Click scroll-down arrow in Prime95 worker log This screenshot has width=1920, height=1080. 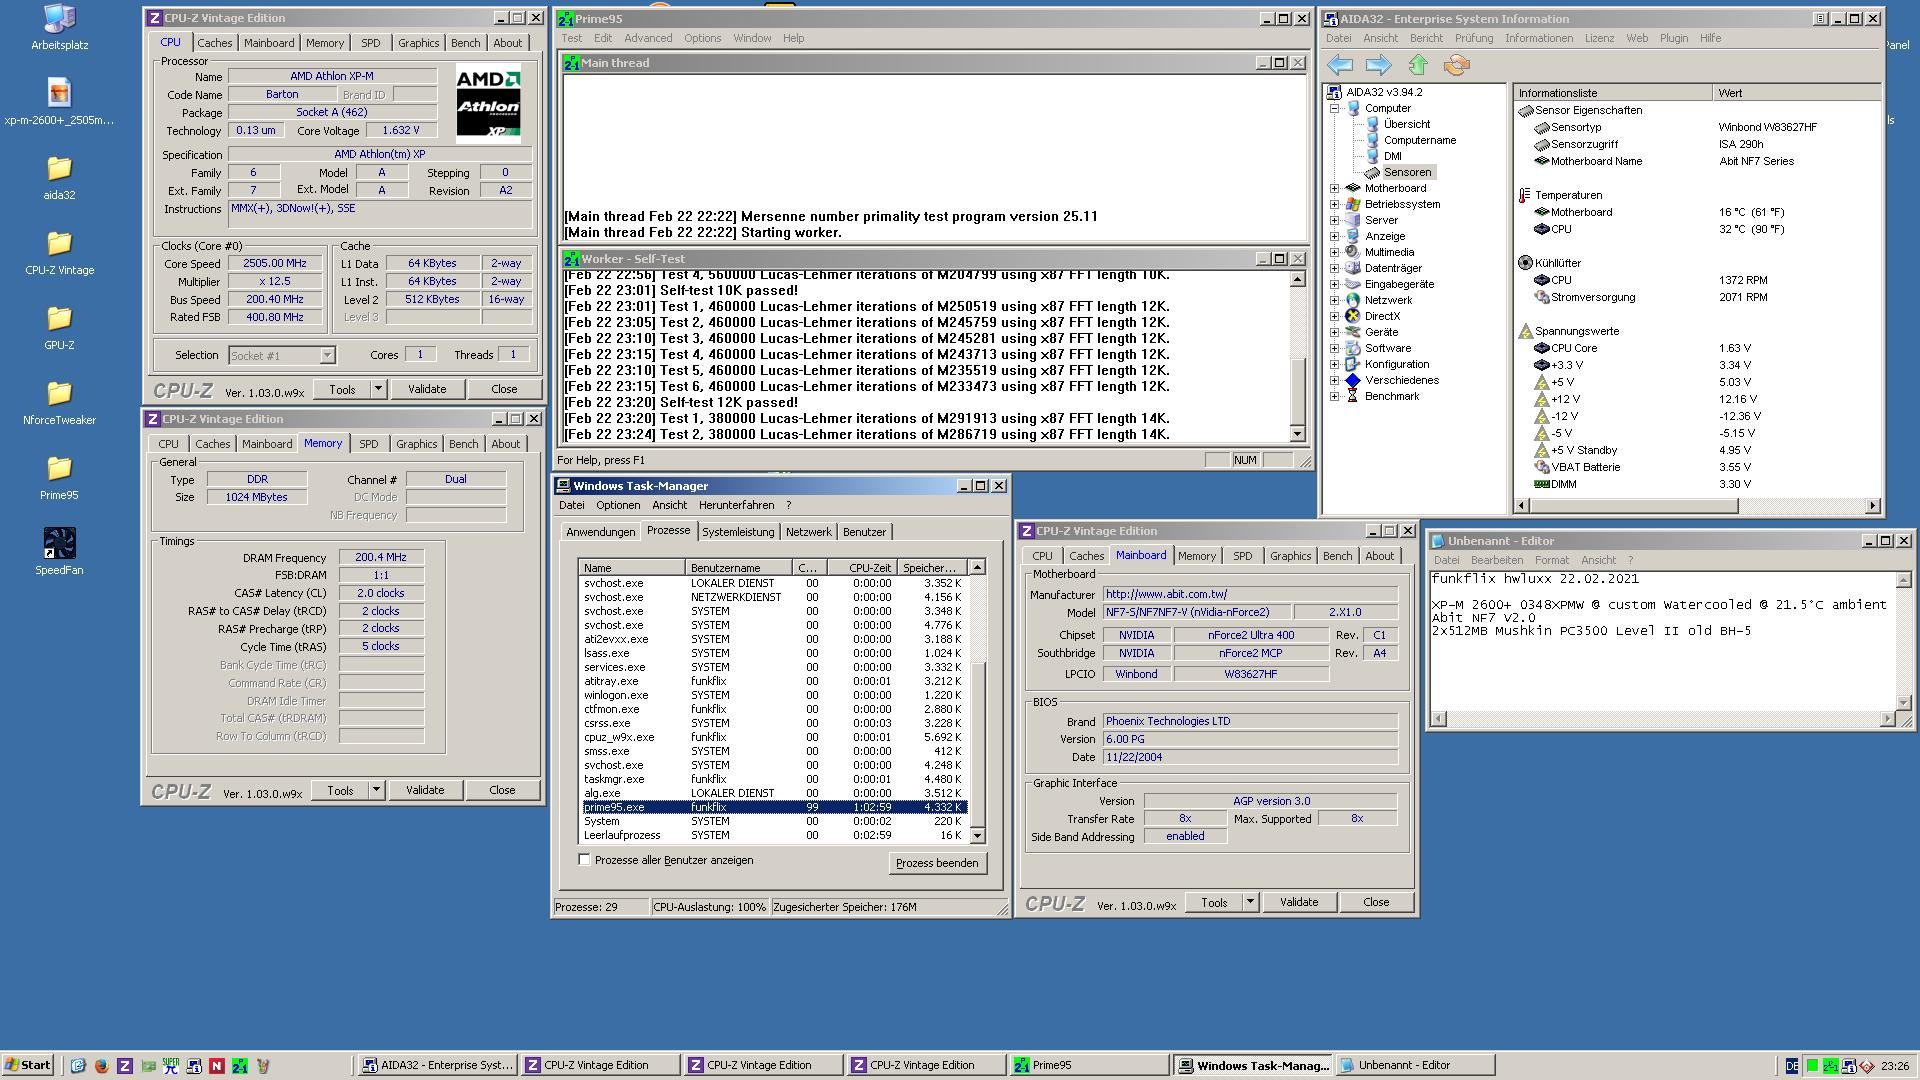(1297, 434)
